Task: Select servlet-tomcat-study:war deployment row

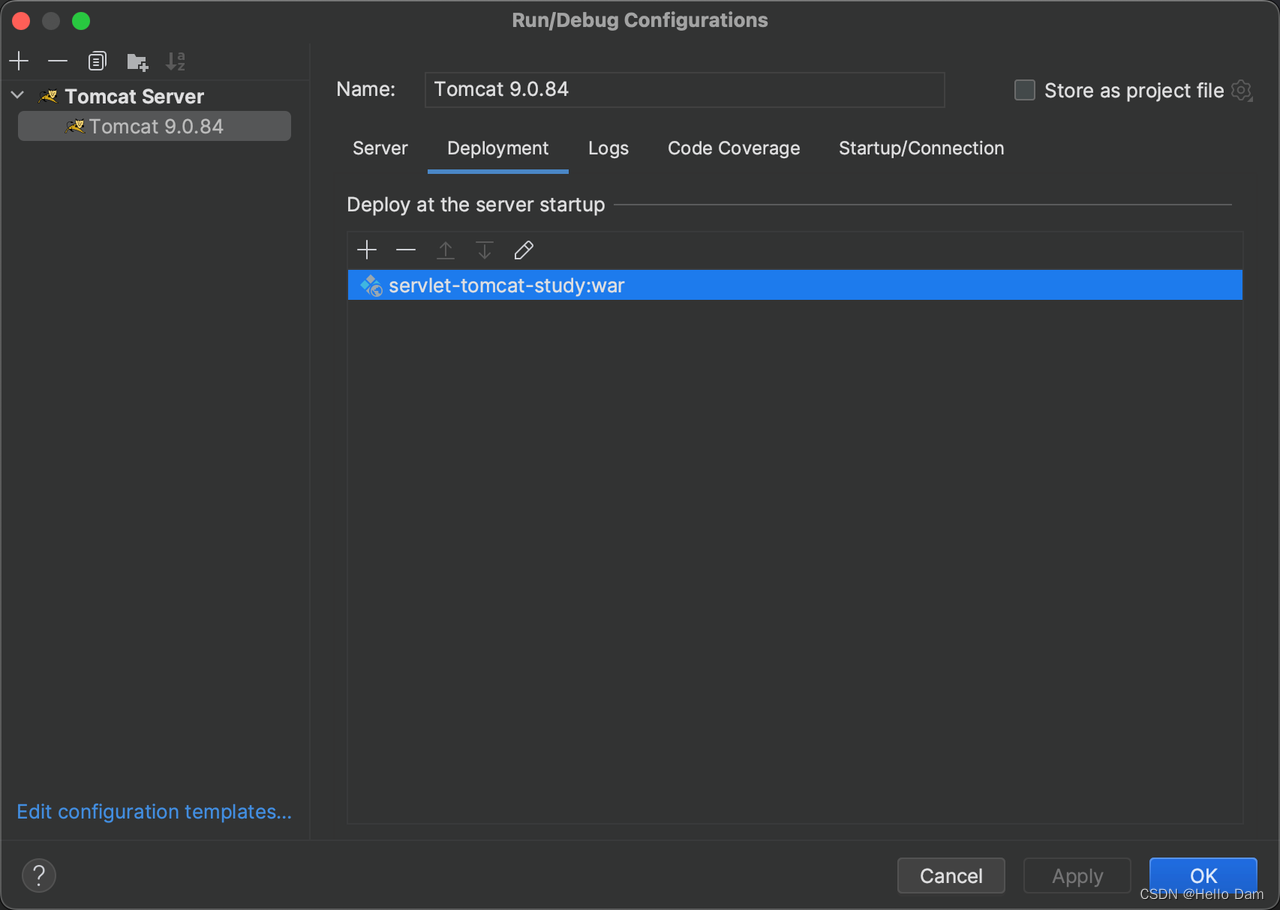Action: pos(795,285)
